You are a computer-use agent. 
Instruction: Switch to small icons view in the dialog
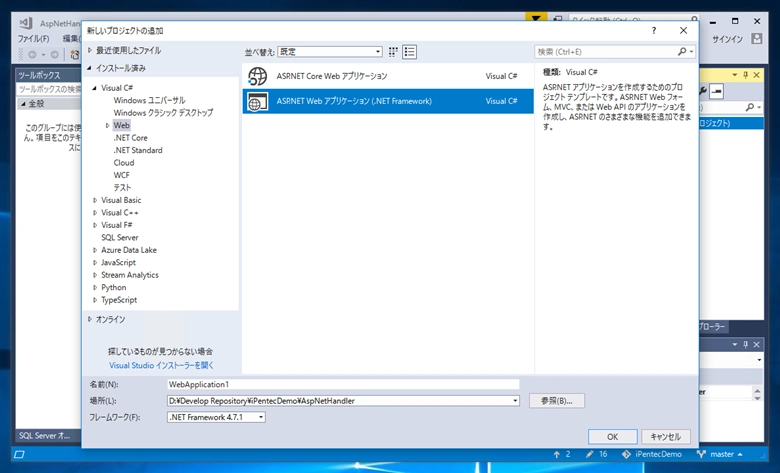coord(393,52)
